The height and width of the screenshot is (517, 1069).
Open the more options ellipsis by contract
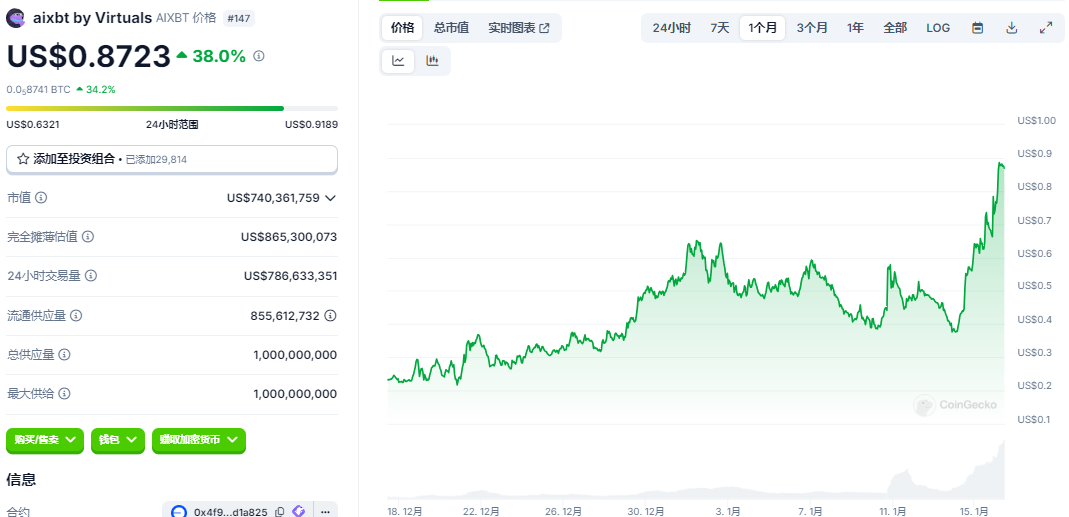pyautogui.click(x=325, y=510)
